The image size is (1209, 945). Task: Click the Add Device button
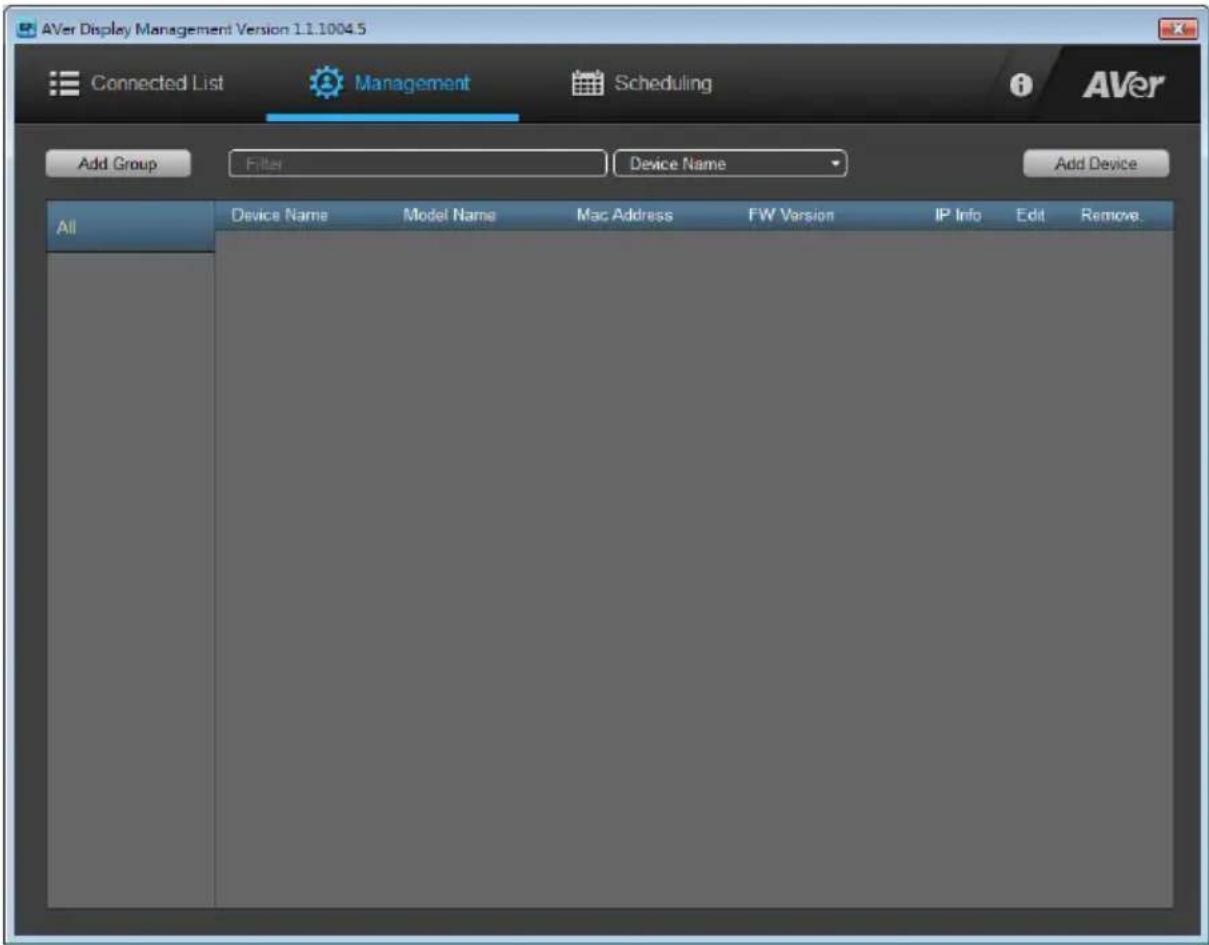(x=1096, y=164)
